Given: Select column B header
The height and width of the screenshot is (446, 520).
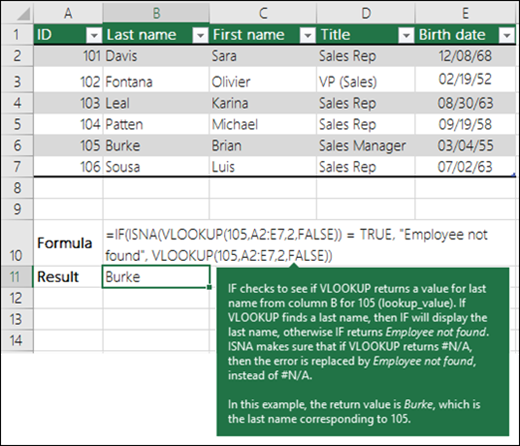Looking at the screenshot, I should coord(156,13).
